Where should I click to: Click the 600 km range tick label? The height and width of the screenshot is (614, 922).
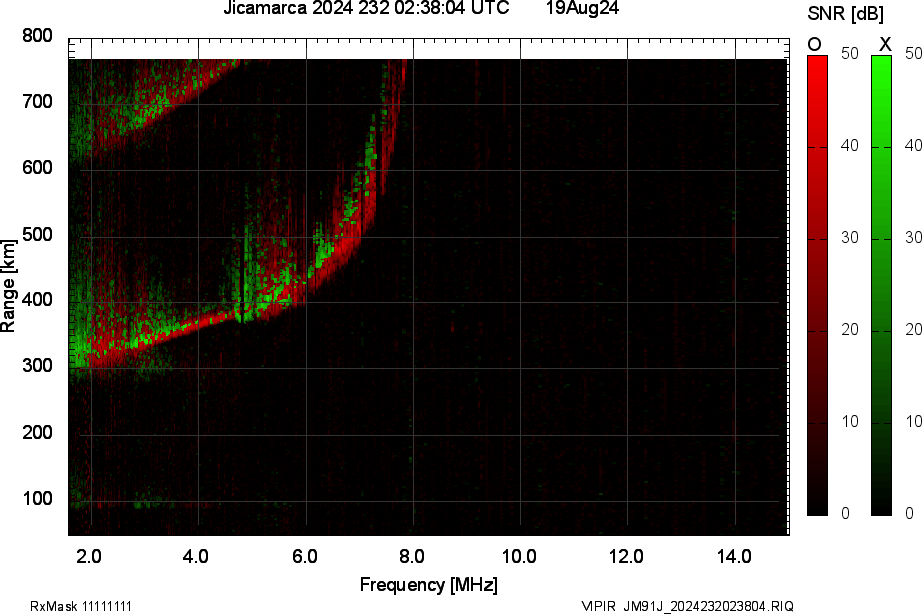pyautogui.click(x=37, y=168)
